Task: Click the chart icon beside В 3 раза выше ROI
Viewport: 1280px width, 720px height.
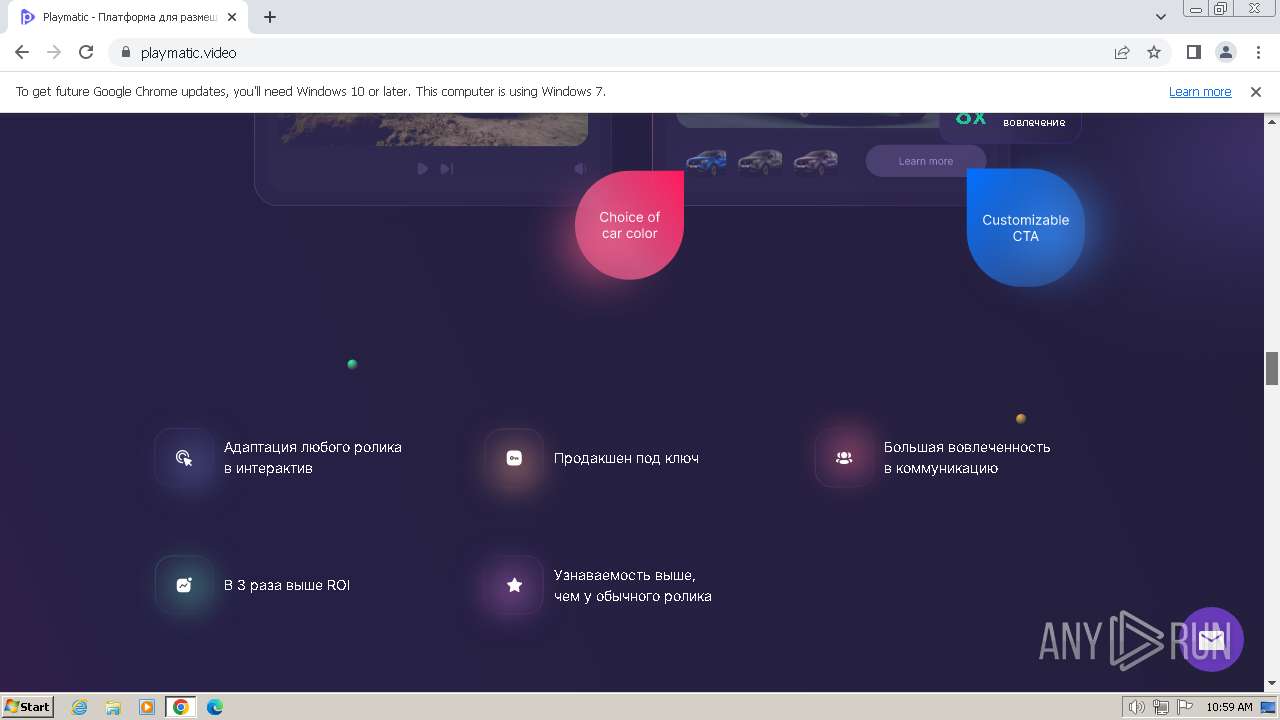Action: tap(184, 585)
